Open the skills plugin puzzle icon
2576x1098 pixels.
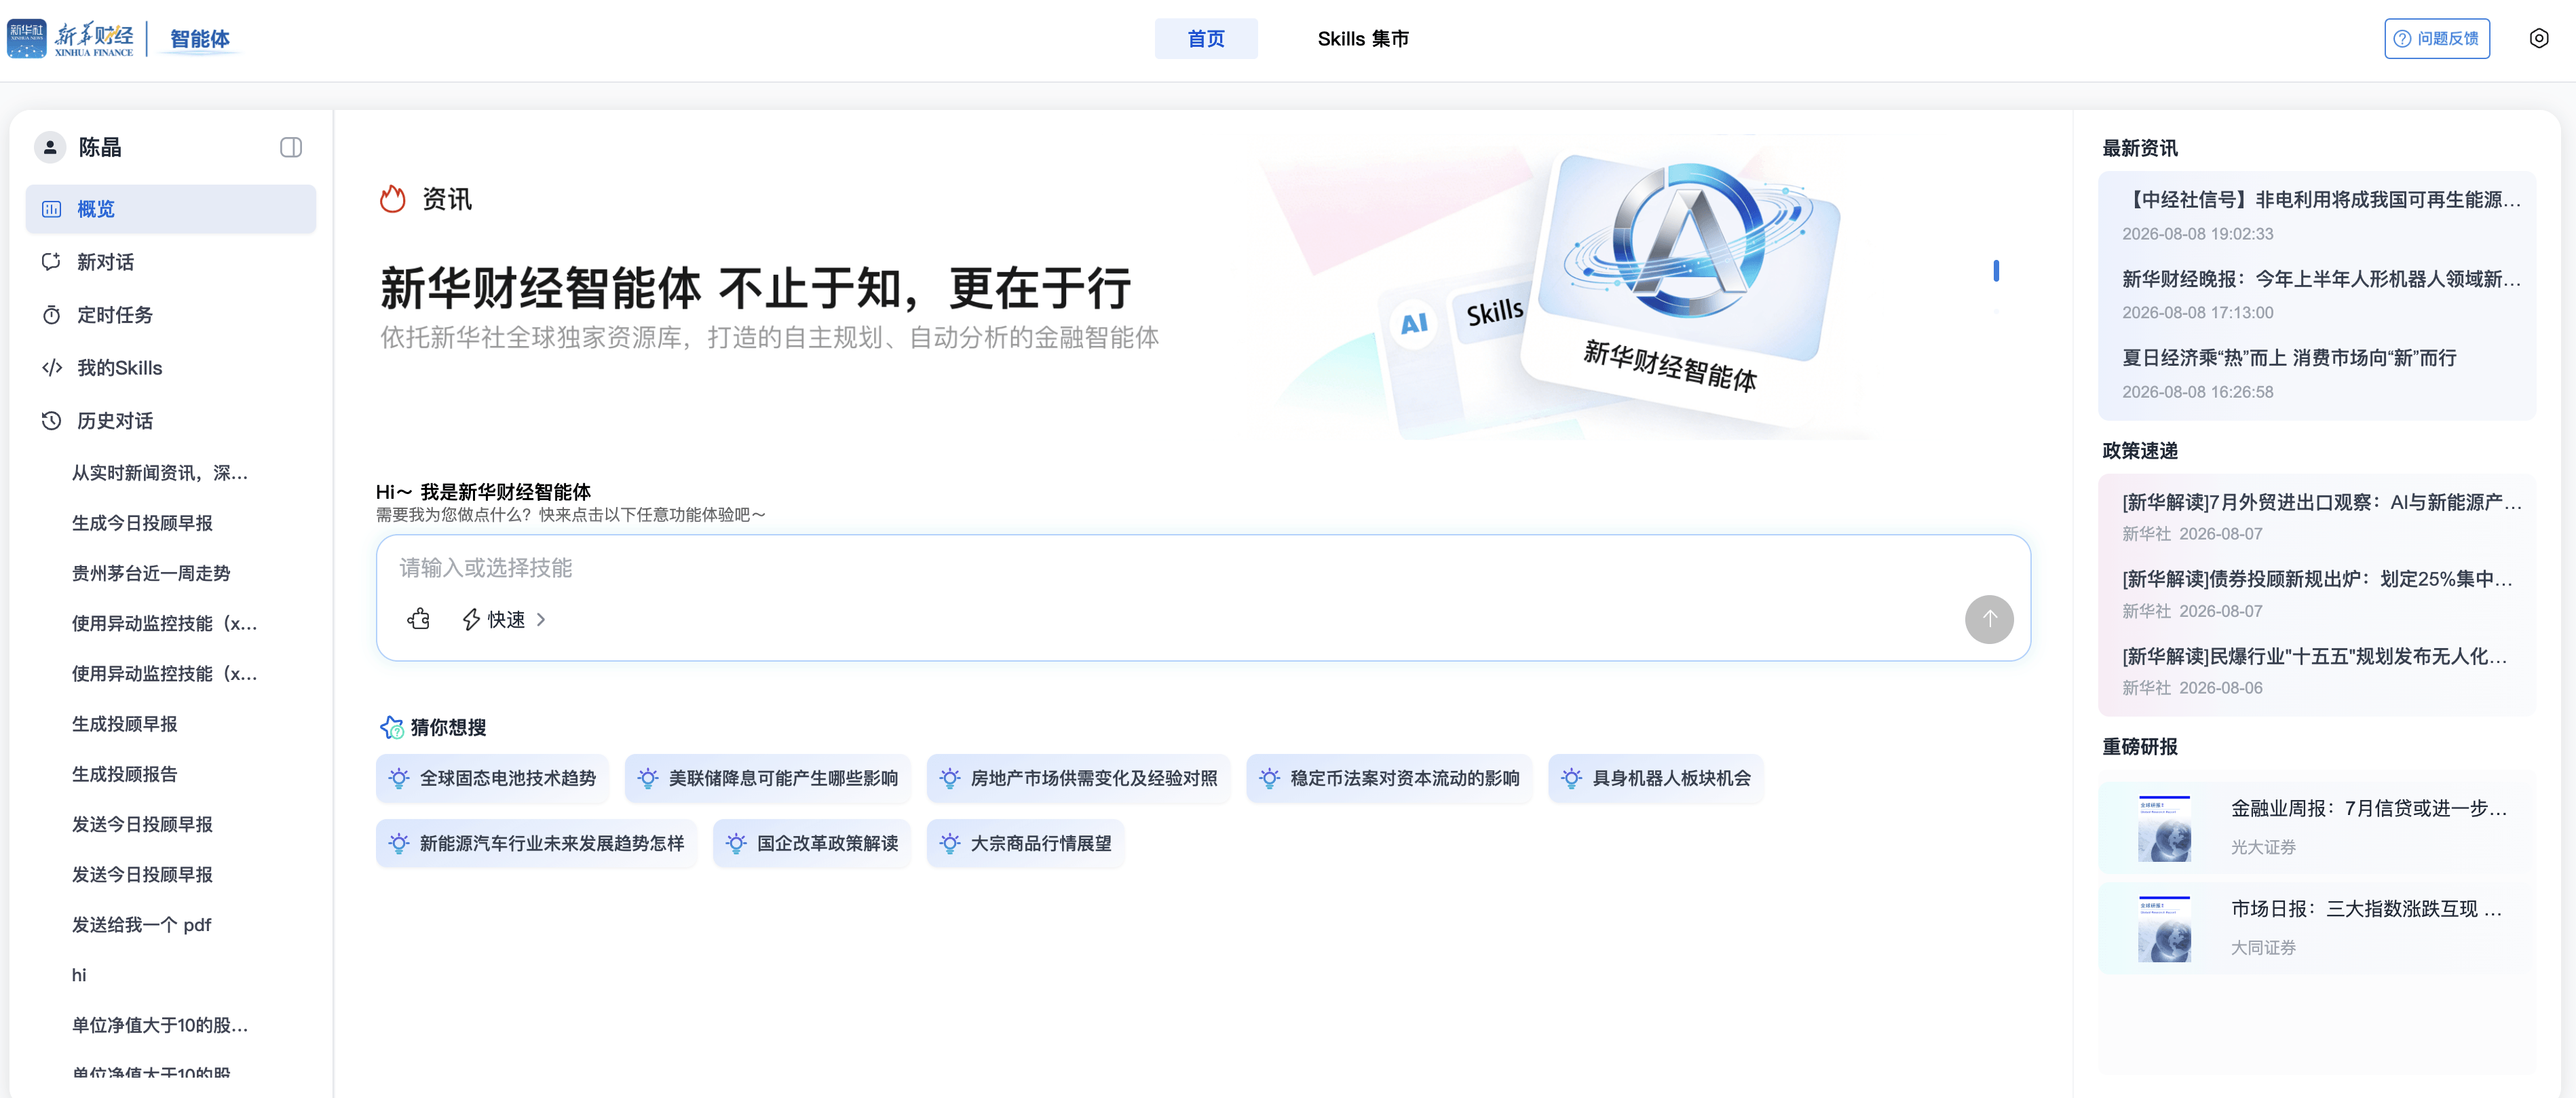click(419, 619)
